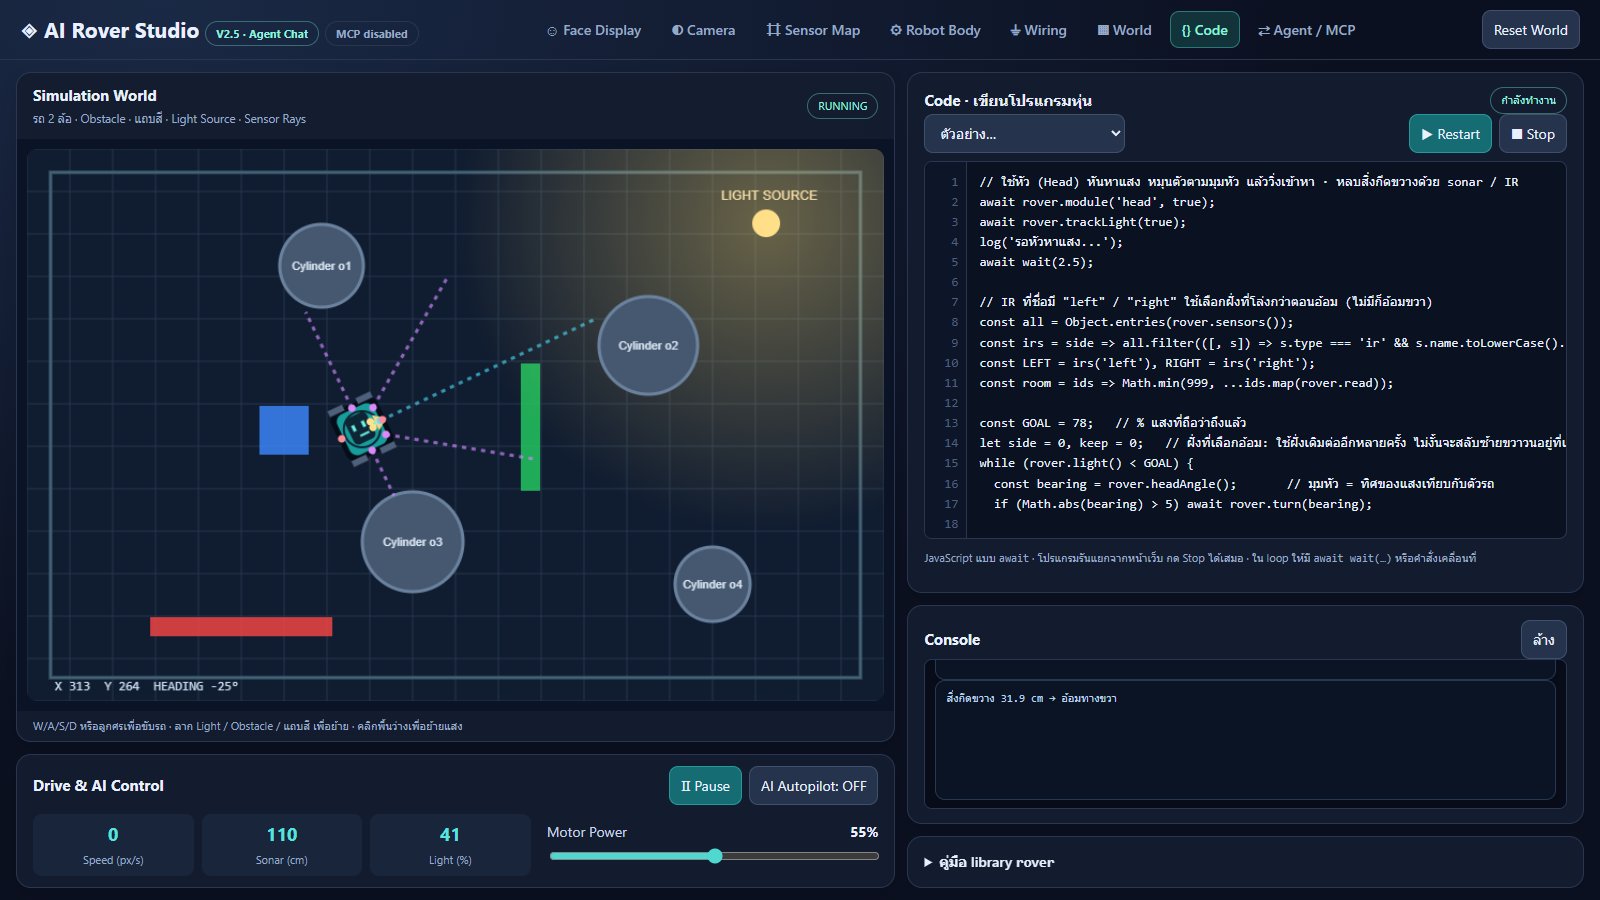
Task: Switch to the World tab
Action: point(1124,30)
